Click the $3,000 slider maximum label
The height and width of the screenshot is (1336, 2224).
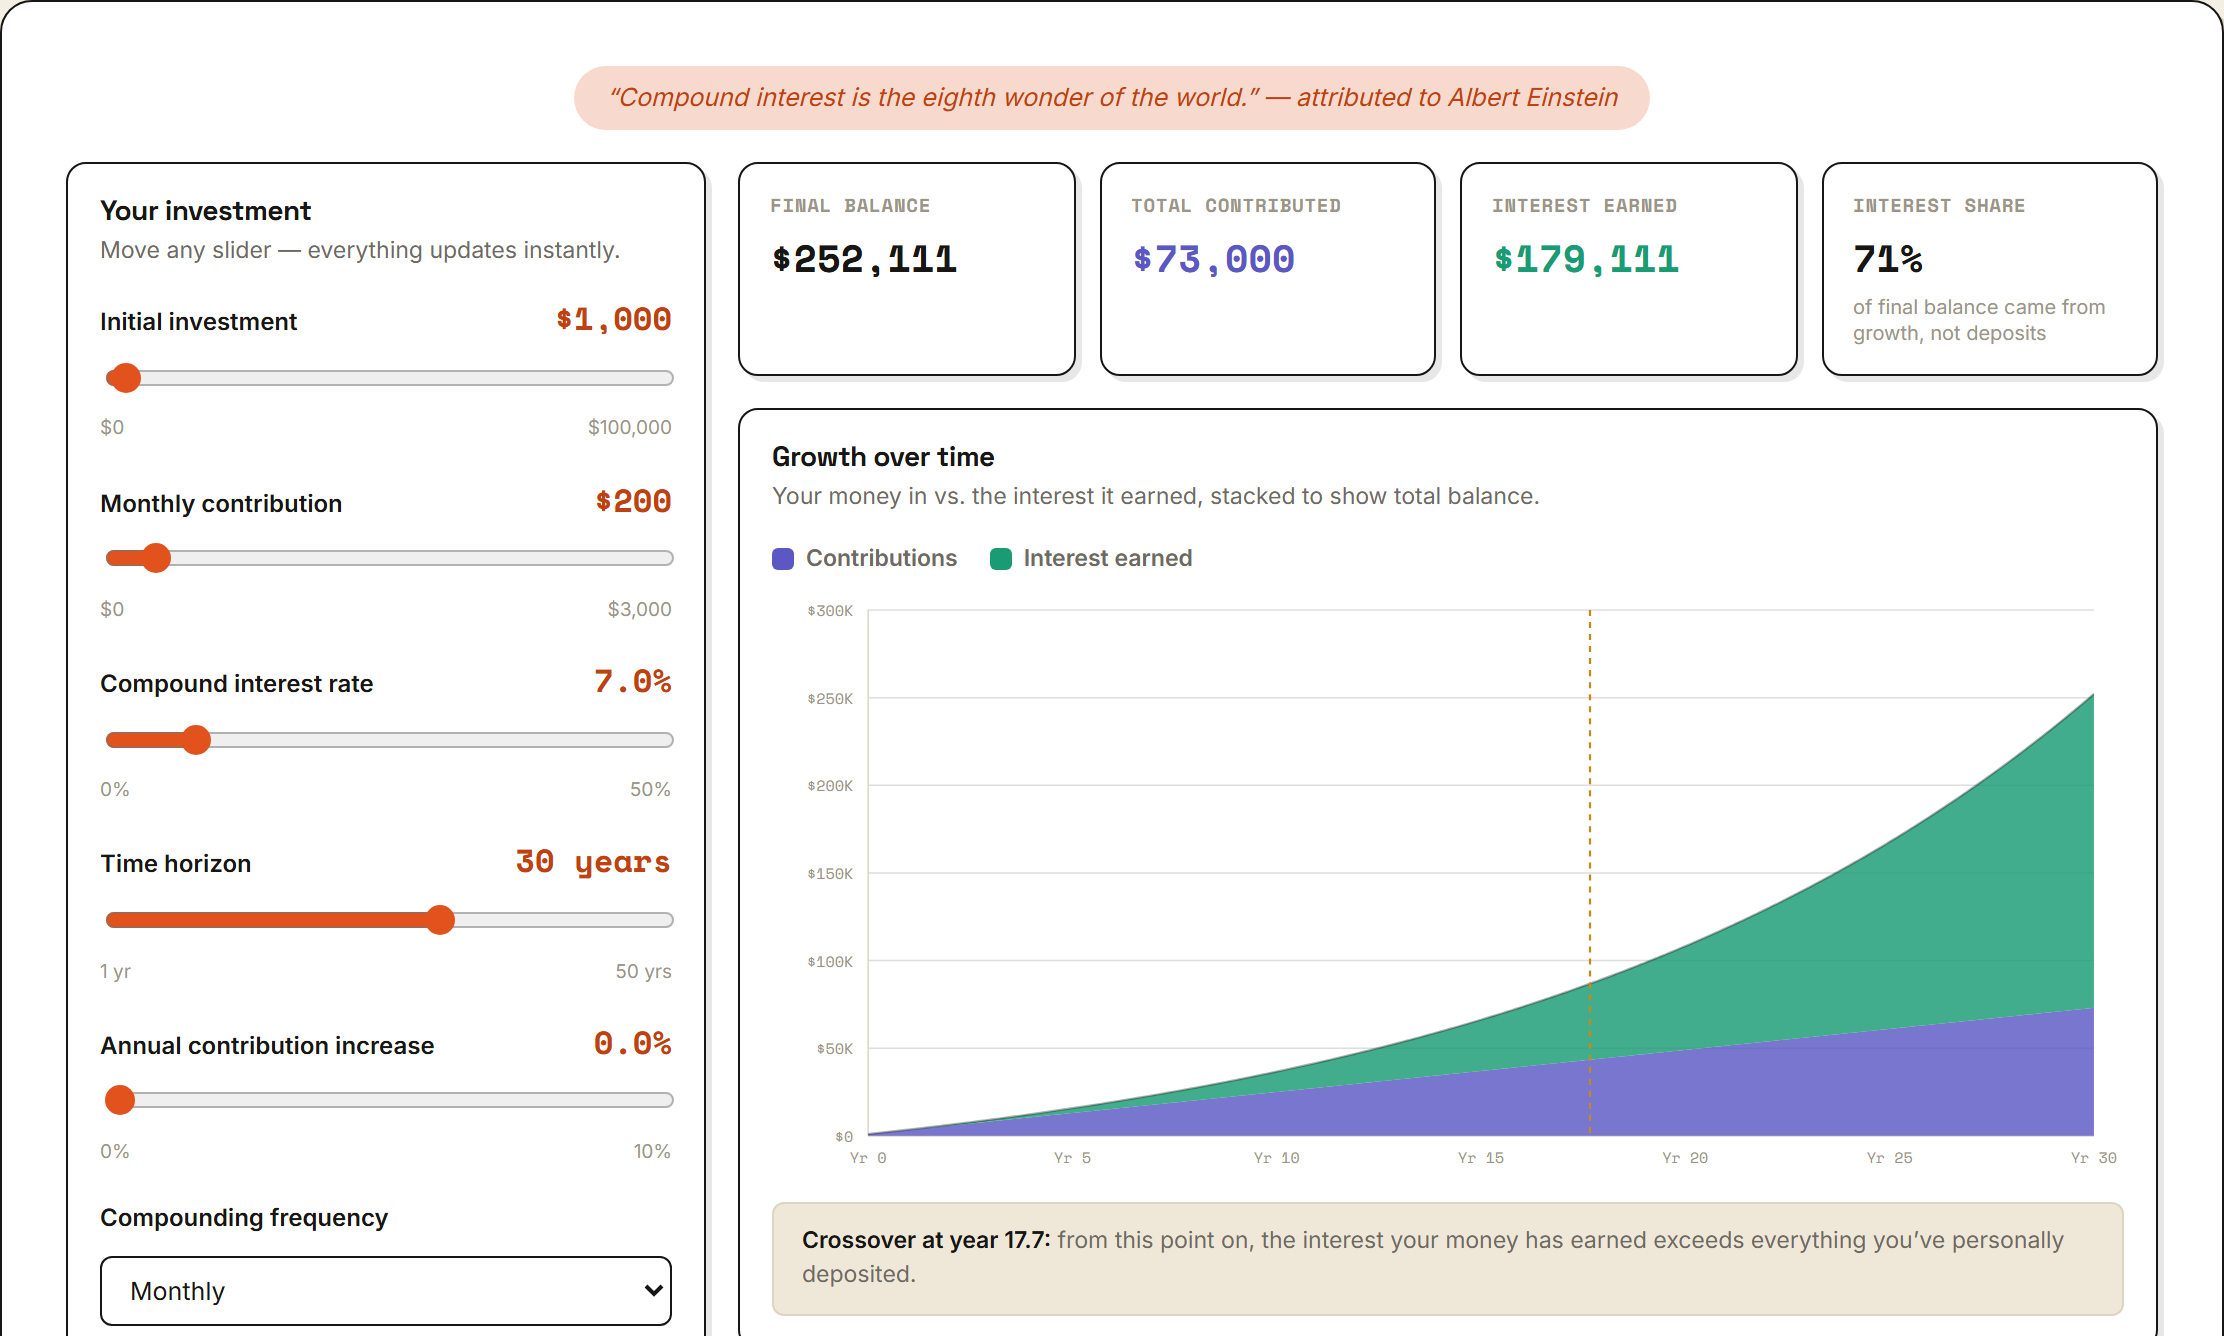[x=639, y=609]
